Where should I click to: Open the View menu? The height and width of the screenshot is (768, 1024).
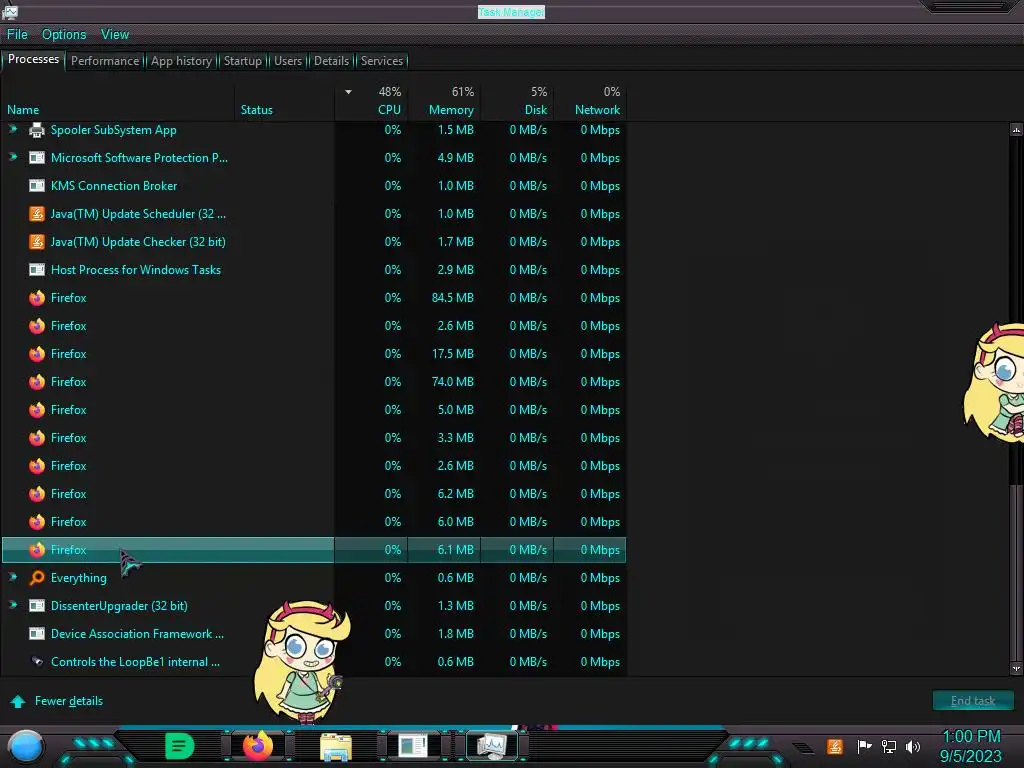coord(115,35)
